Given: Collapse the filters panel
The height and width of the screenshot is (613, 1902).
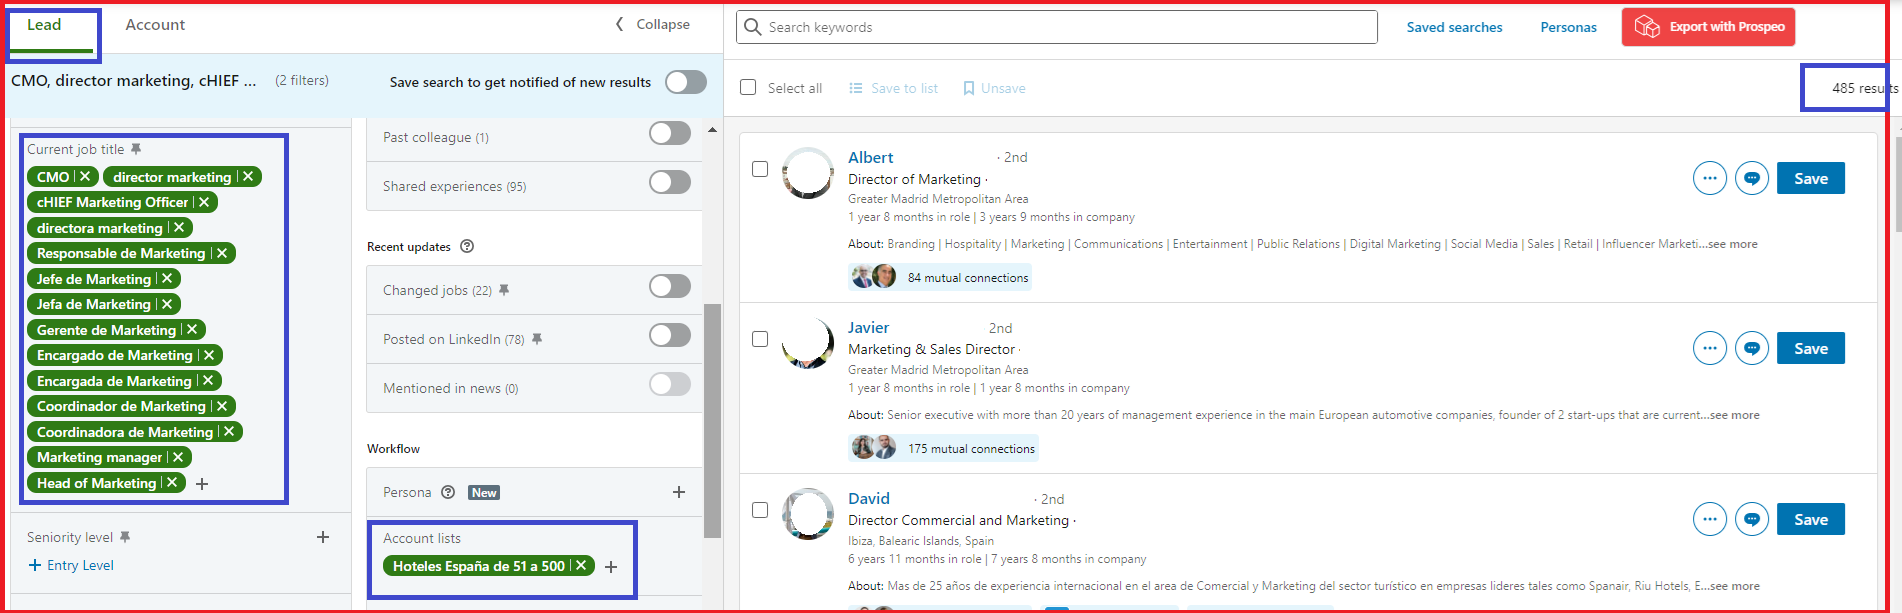Looking at the screenshot, I should (x=652, y=24).
